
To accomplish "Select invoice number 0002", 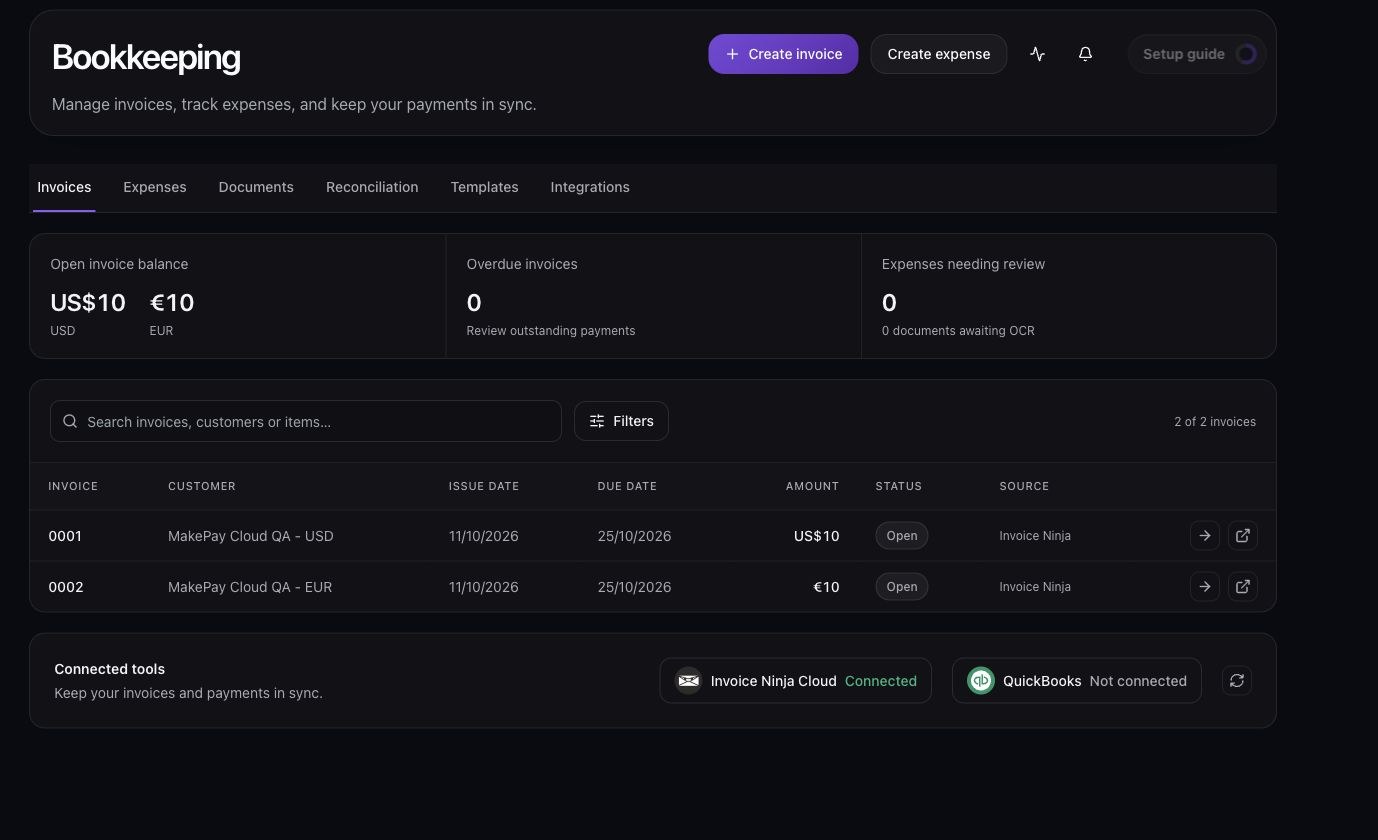I will coord(66,587).
